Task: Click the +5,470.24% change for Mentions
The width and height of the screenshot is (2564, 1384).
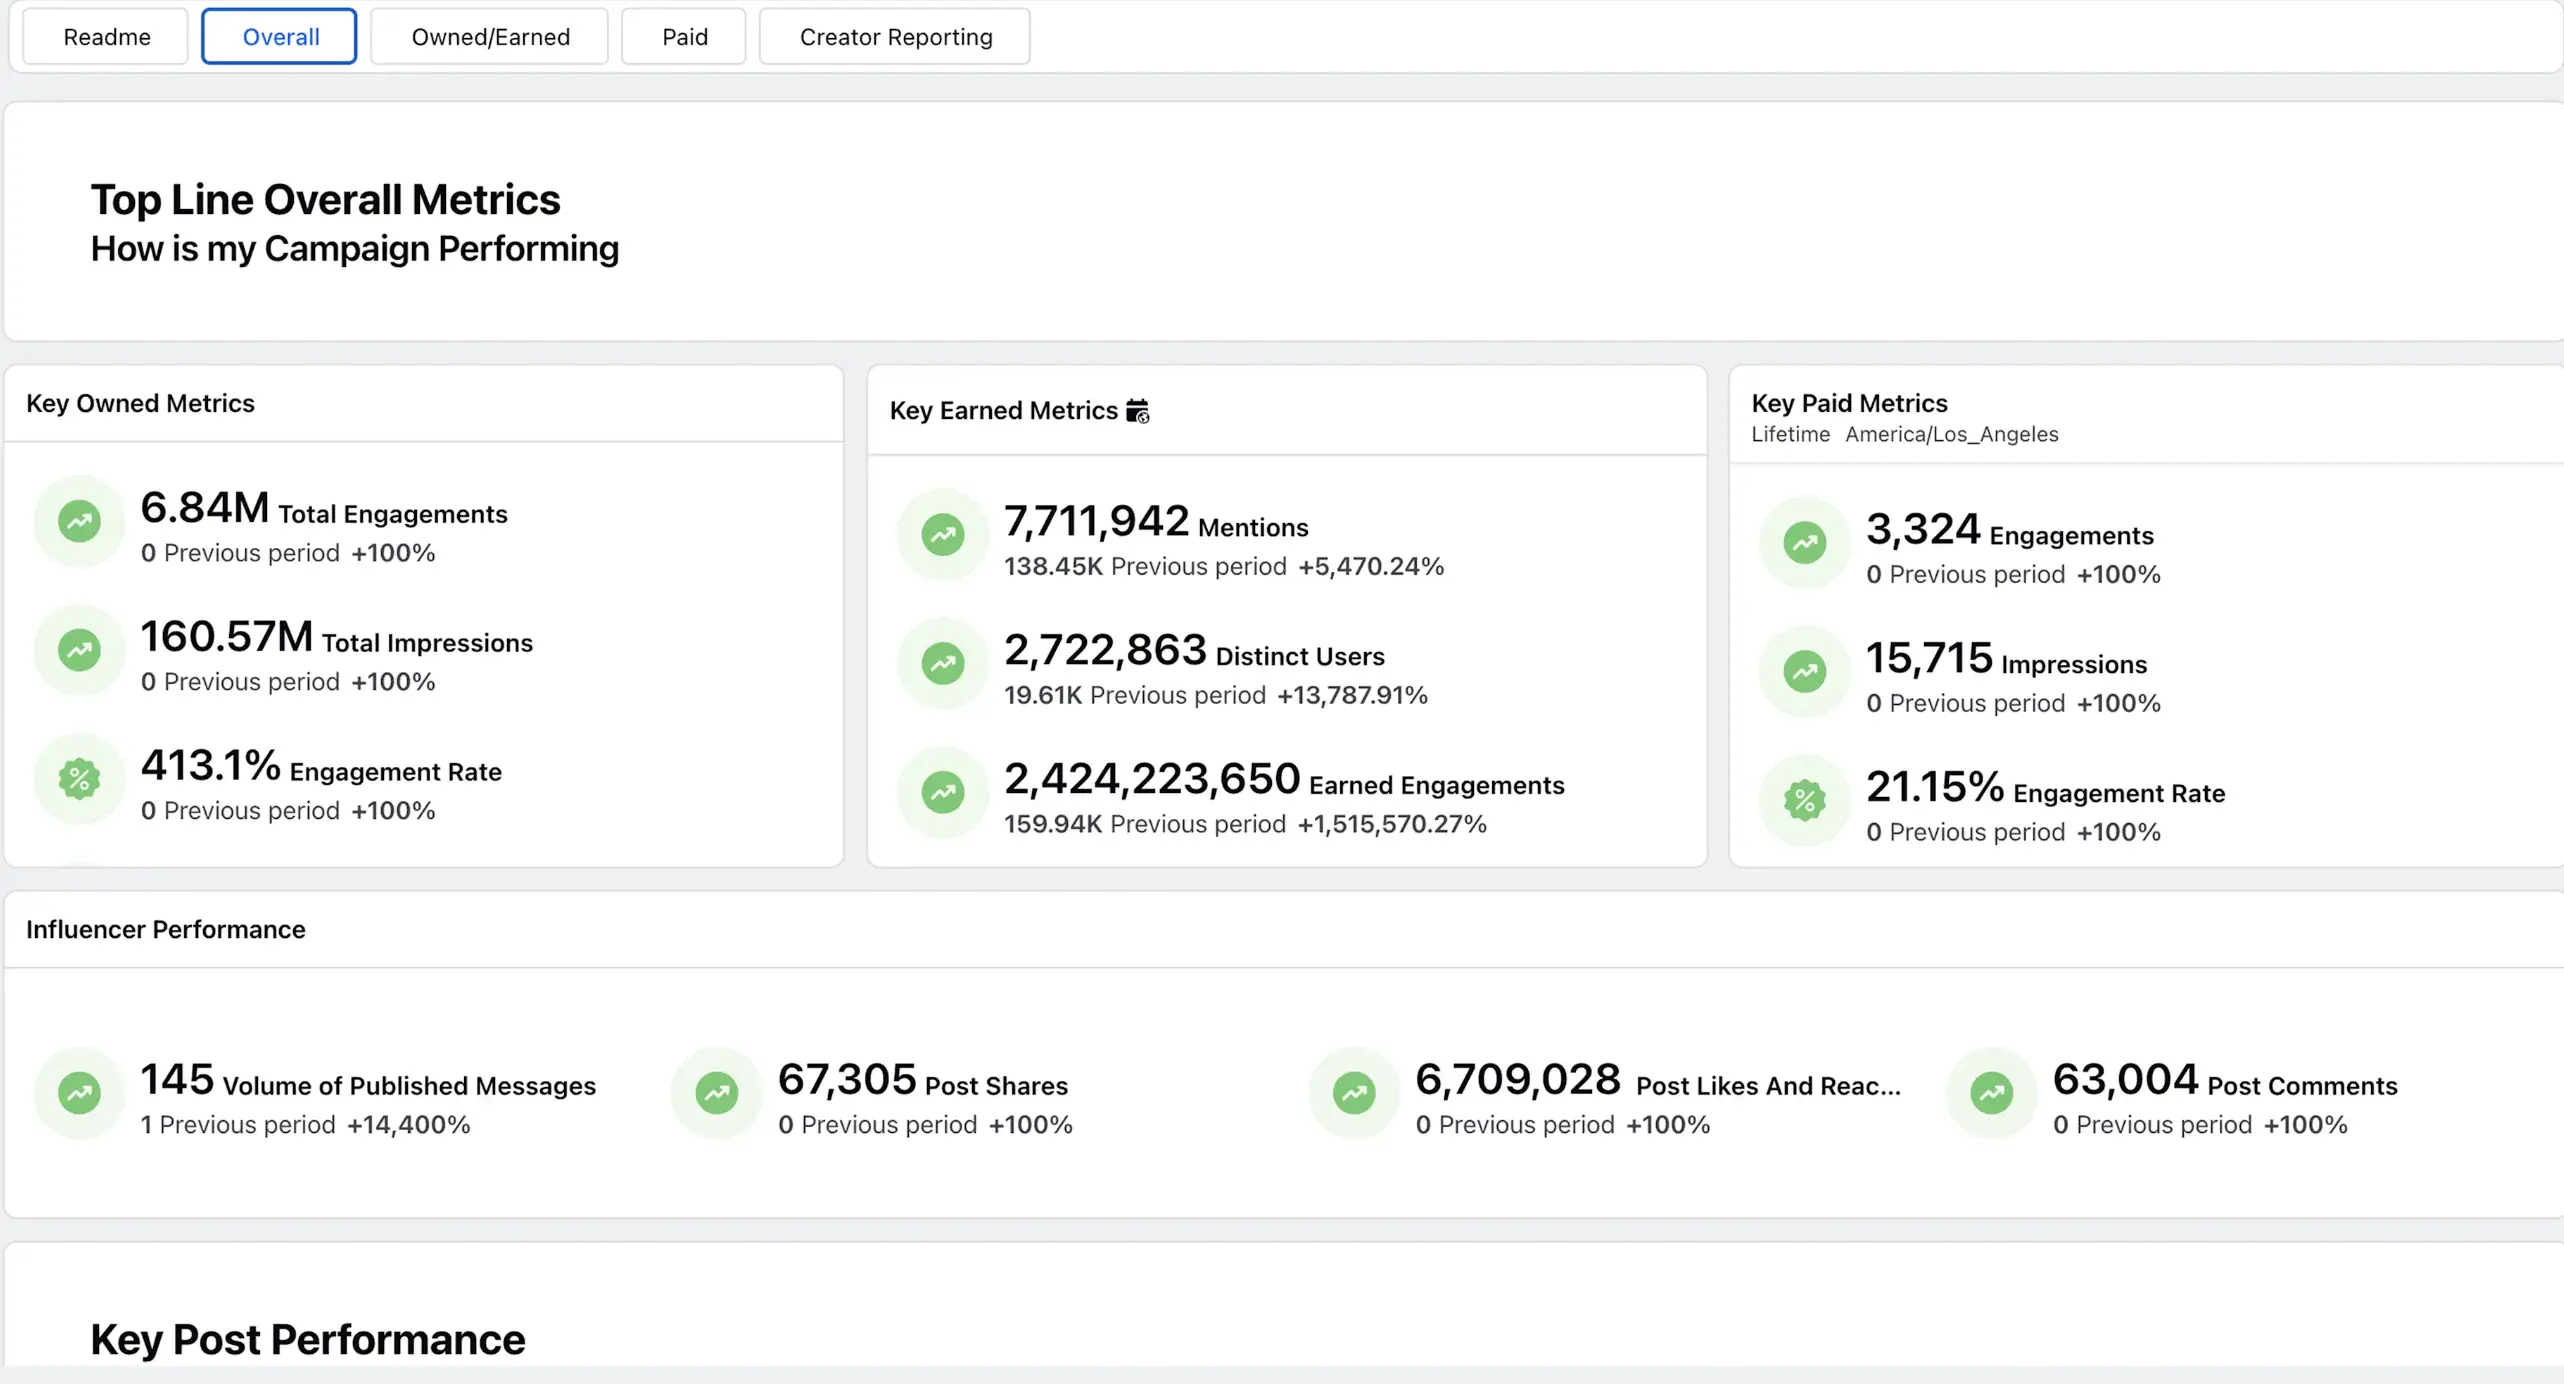Action: pos(1371,567)
